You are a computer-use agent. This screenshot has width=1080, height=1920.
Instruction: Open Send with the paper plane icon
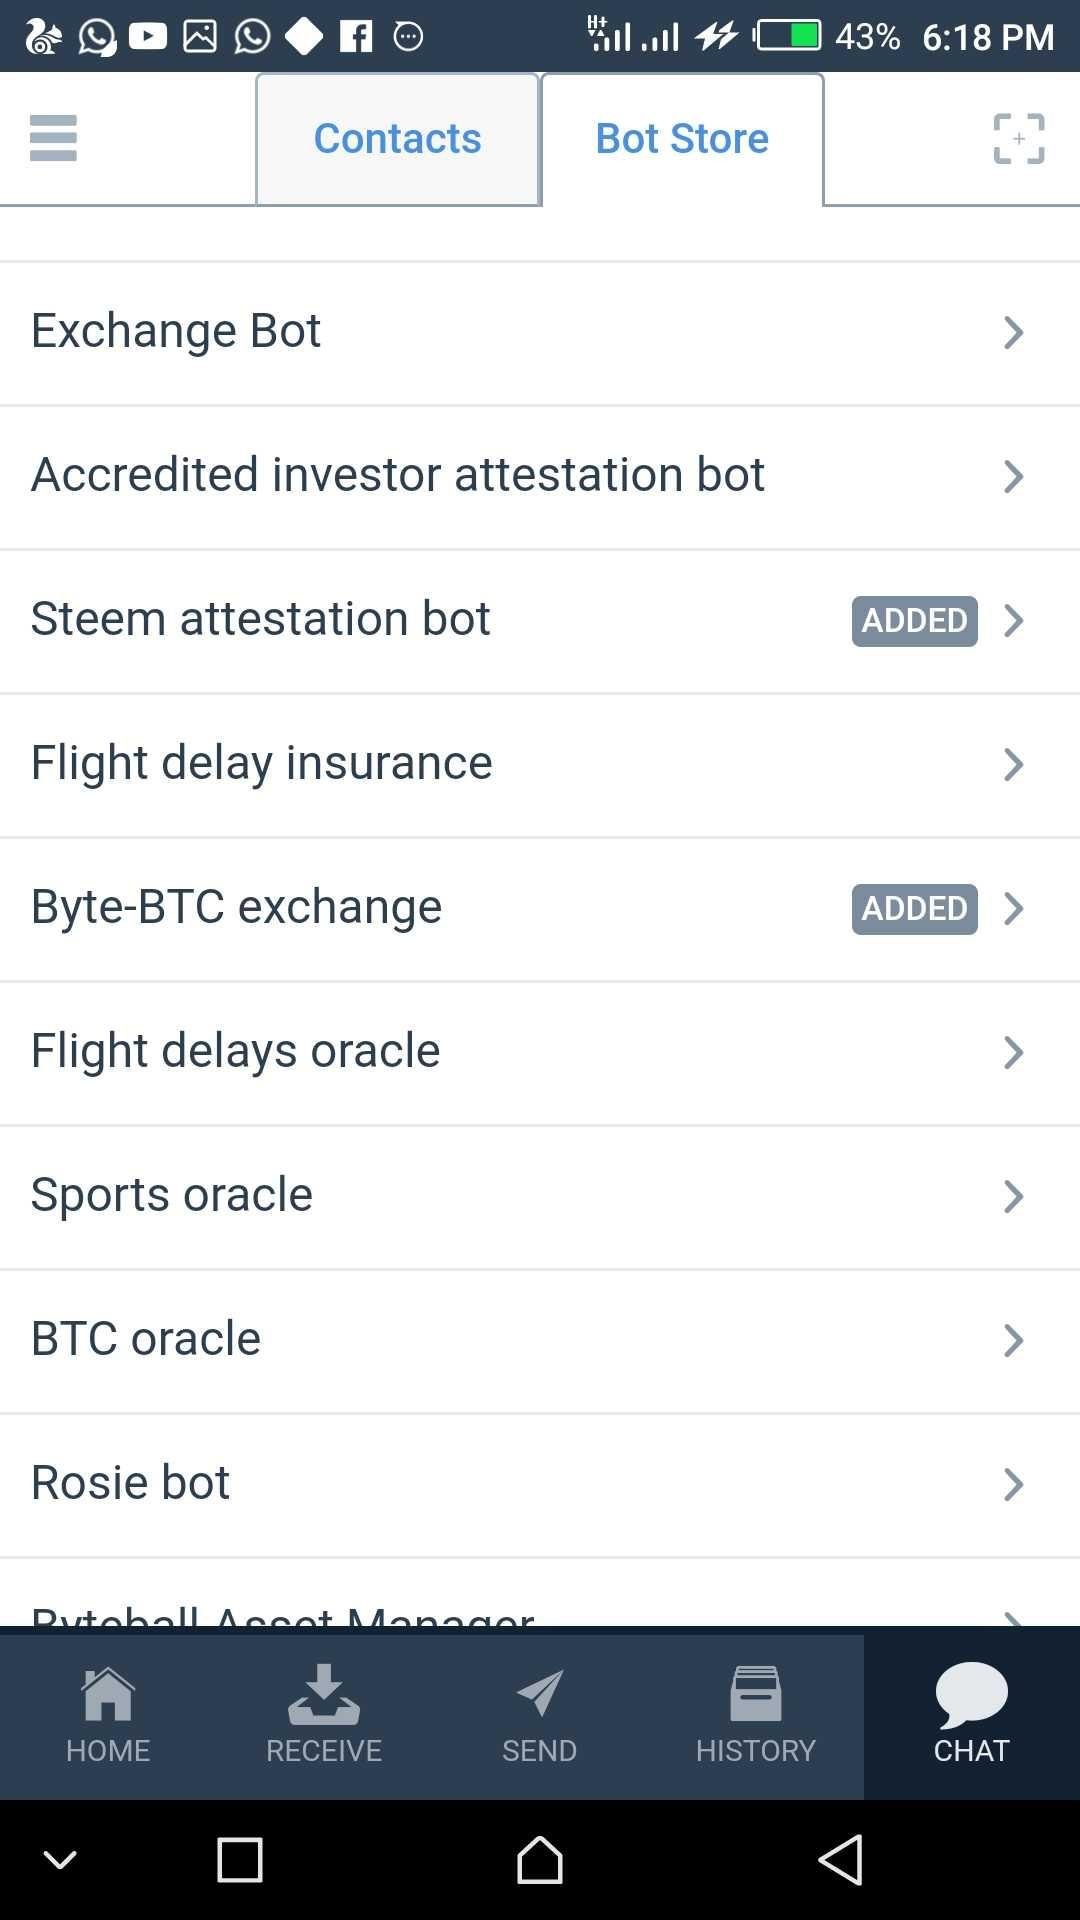540,1694
